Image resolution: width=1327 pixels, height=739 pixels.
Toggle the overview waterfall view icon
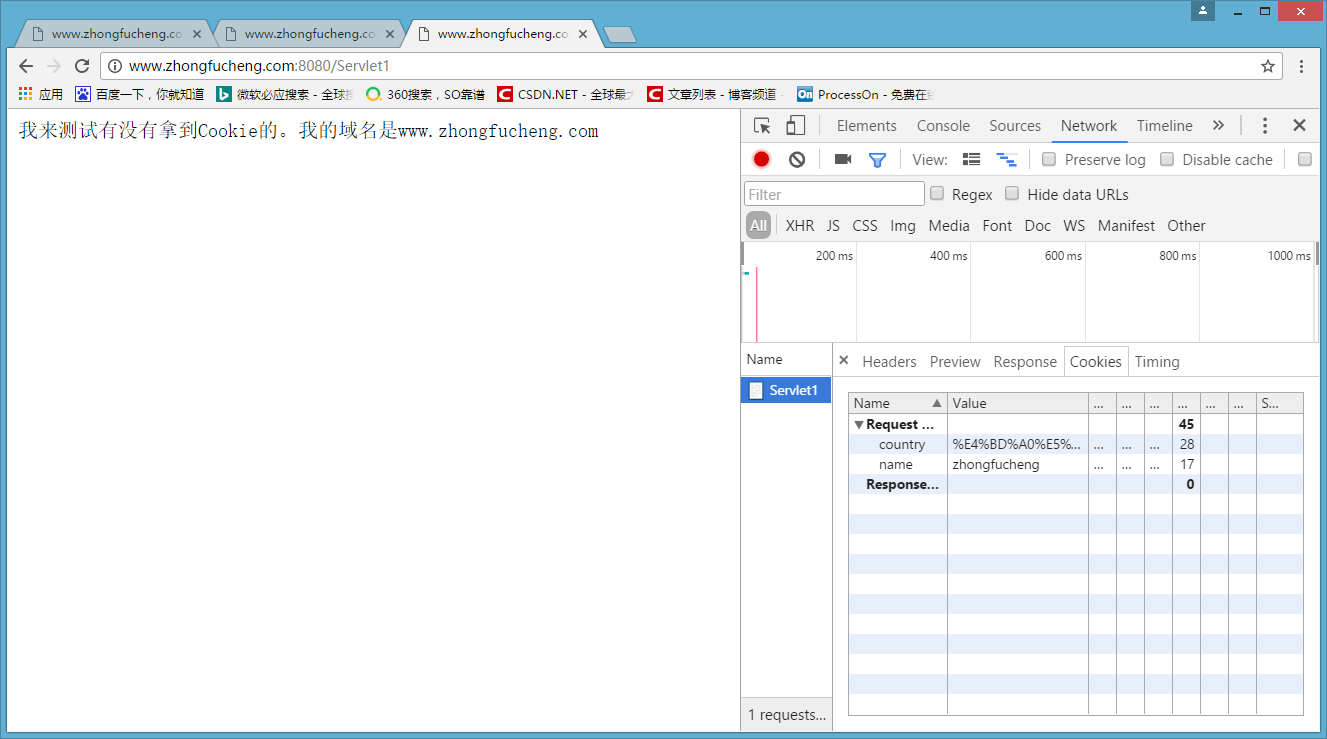pyautogui.click(x=1006, y=159)
